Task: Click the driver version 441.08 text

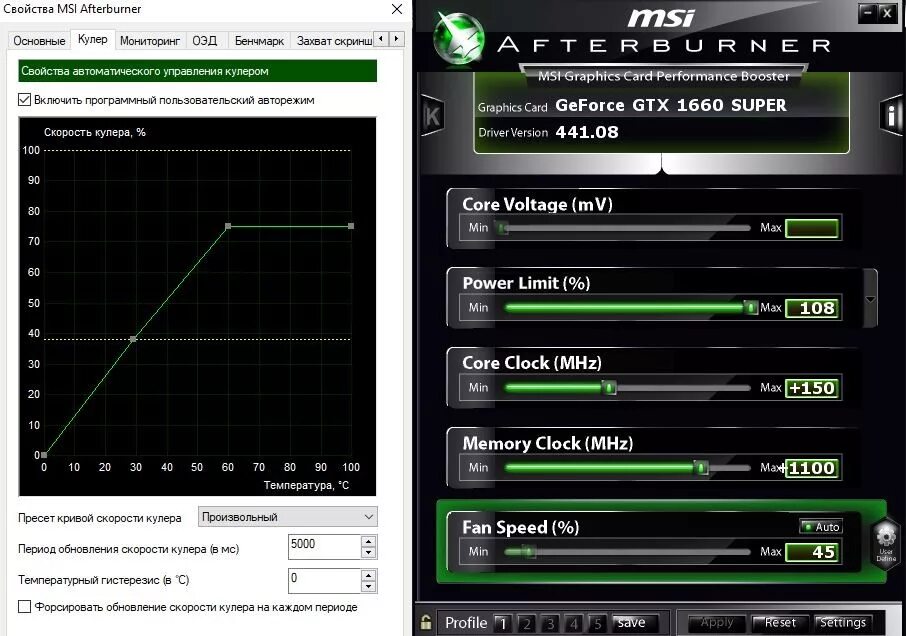Action: (x=587, y=132)
